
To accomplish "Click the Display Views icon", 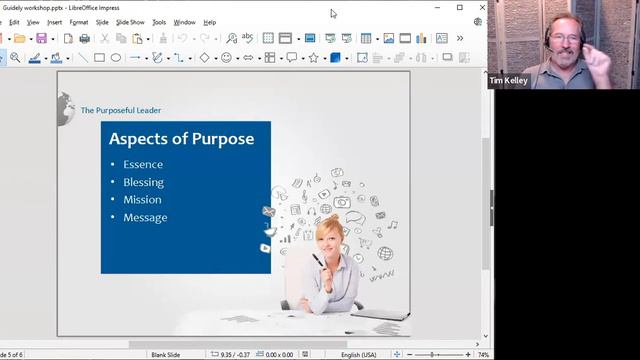I will tap(285, 38).
